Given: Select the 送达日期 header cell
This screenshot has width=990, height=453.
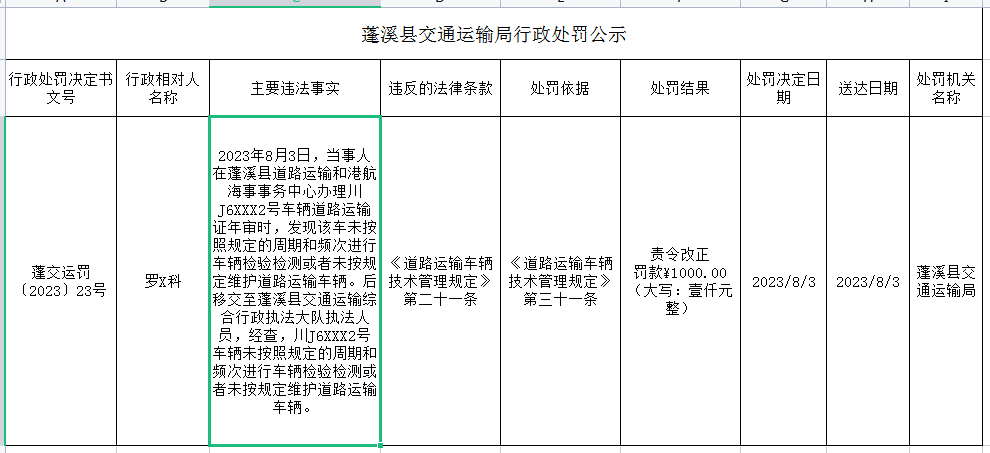Looking at the screenshot, I should 868,88.
